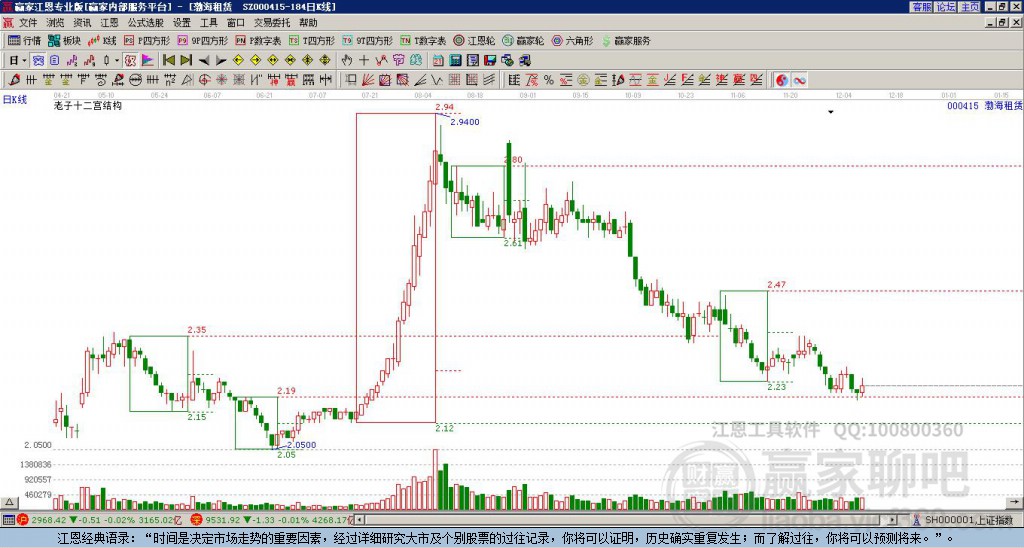This screenshot has height=548, width=1024.
Task: Switch to K线 chart view
Action: (102, 40)
